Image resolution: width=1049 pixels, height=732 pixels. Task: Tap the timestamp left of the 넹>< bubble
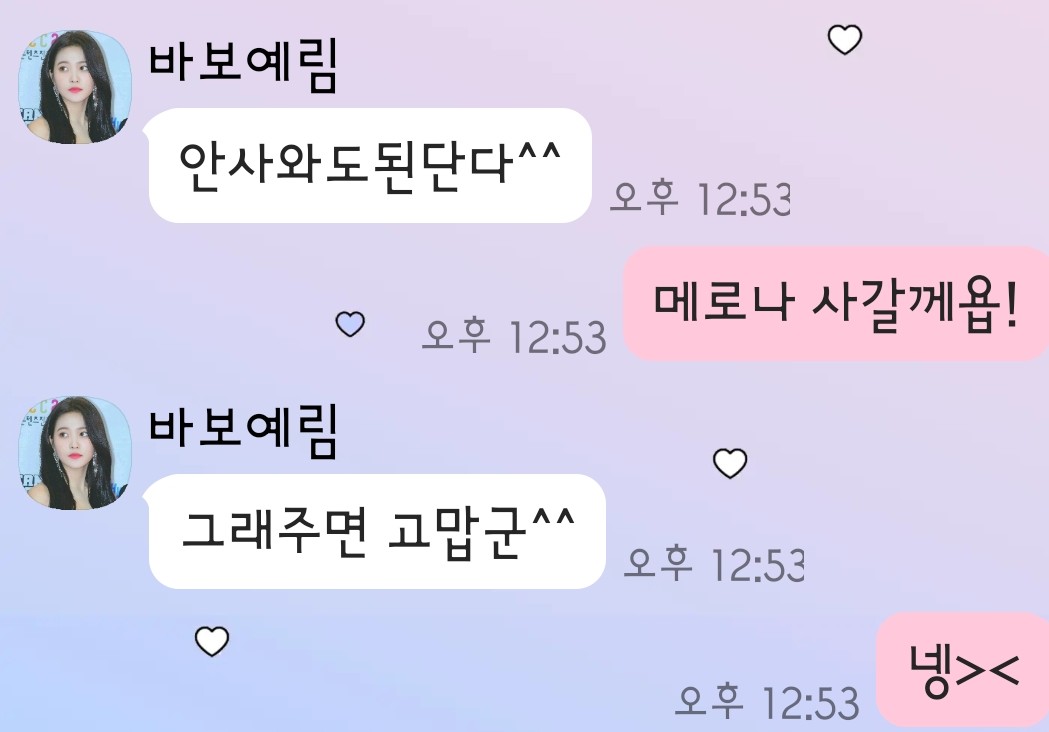tap(767, 702)
